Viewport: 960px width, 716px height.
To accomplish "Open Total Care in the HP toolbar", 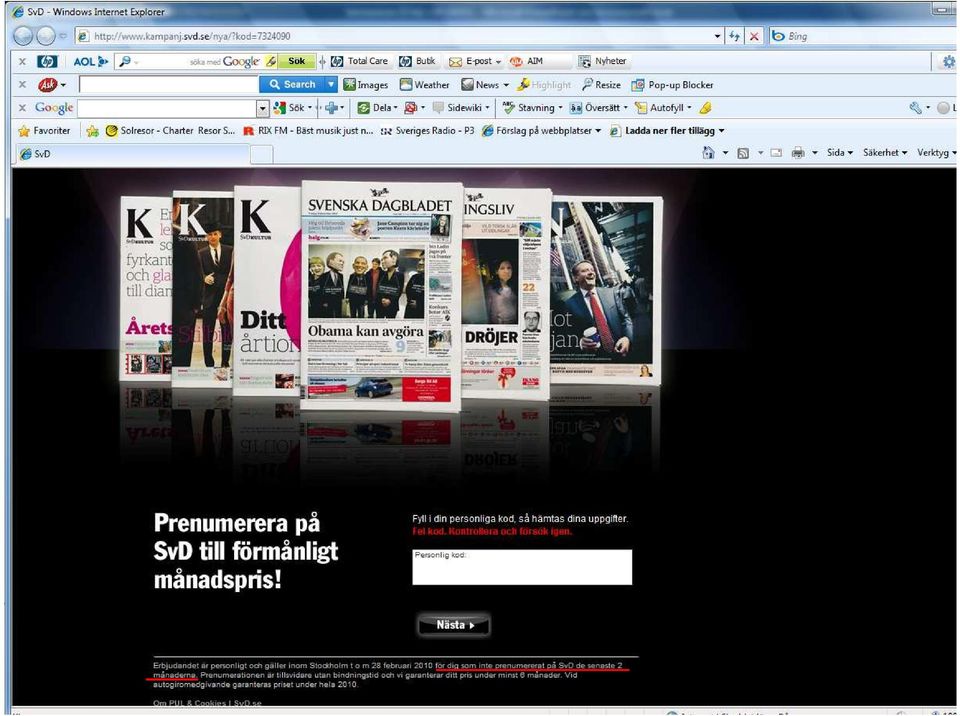I will point(359,61).
